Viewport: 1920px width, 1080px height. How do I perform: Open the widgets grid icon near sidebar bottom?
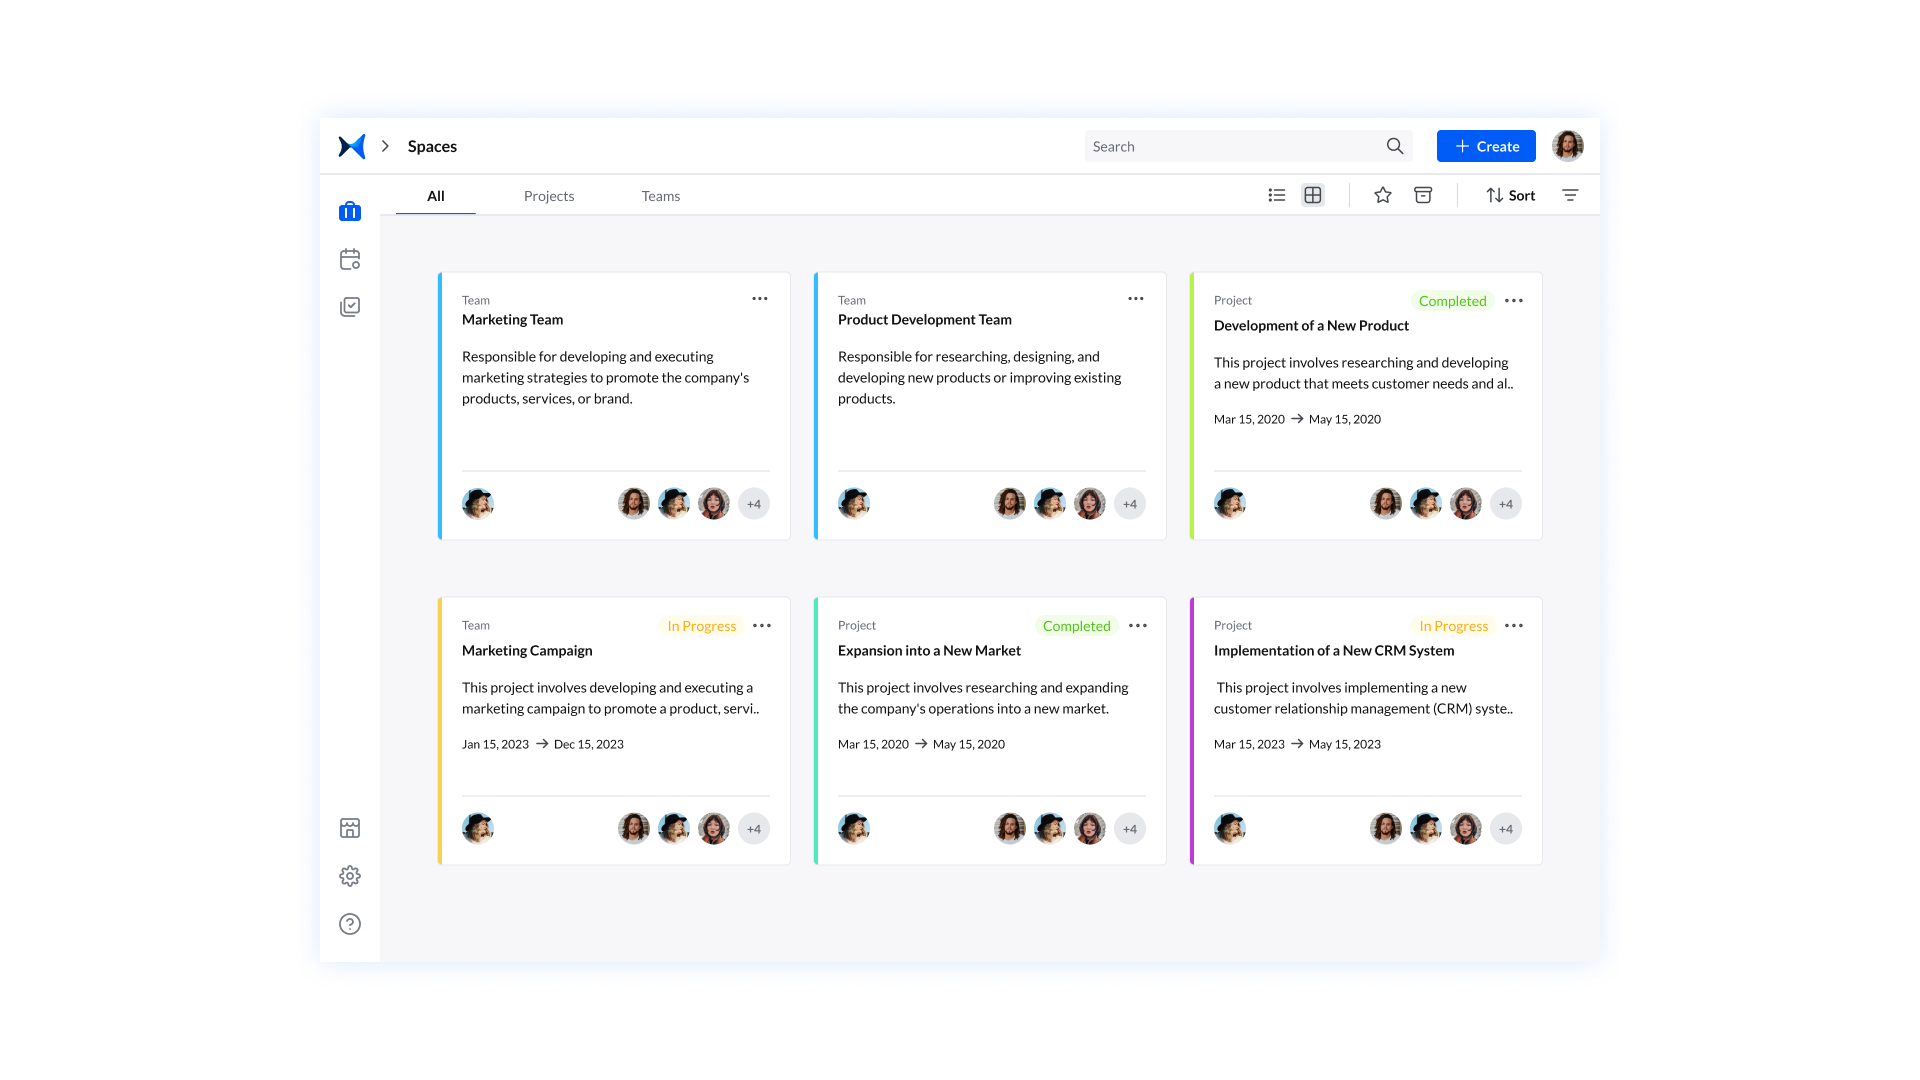349,827
